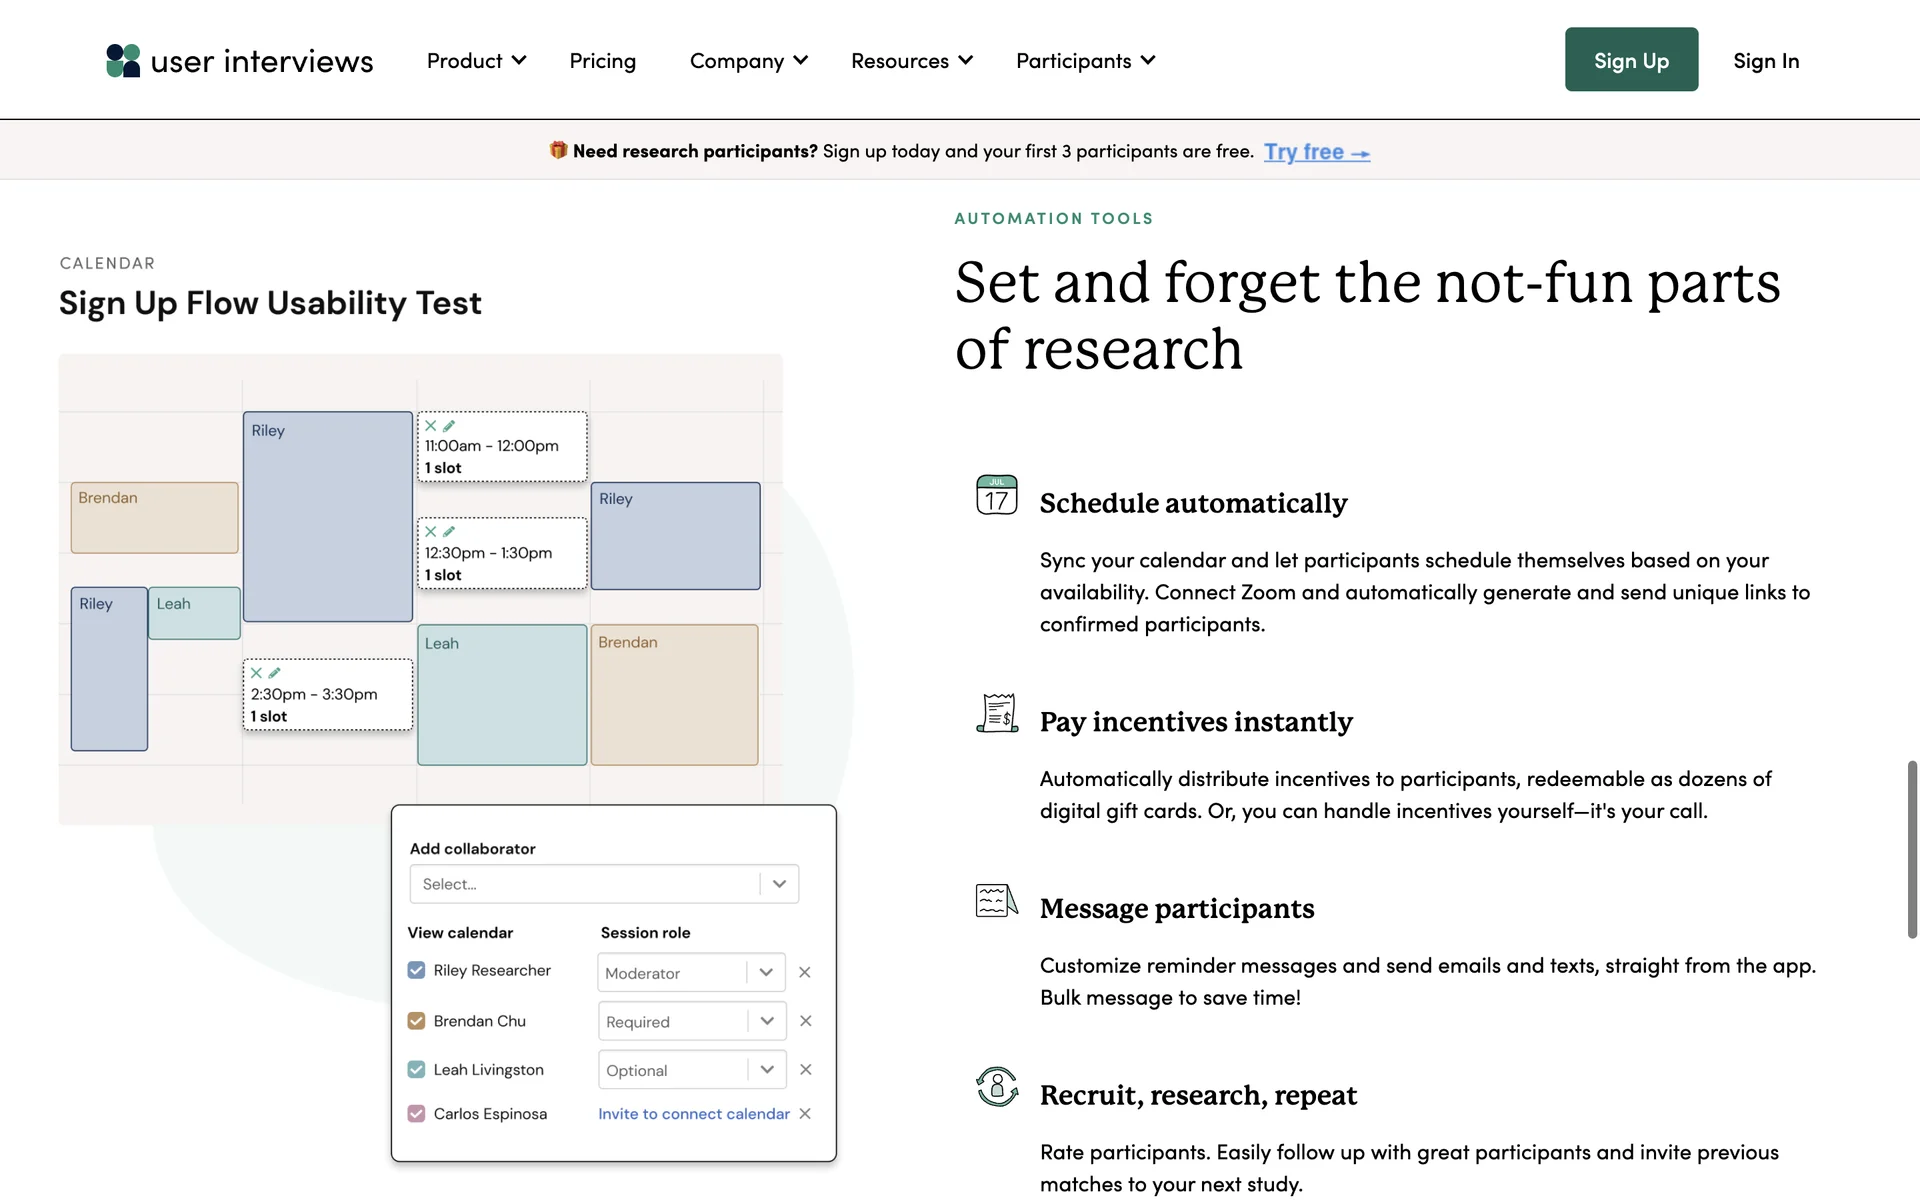This screenshot has width=1920, height=1200.
Task: Open the Moderator session role dropdown
Action: [x=691, y=973]
